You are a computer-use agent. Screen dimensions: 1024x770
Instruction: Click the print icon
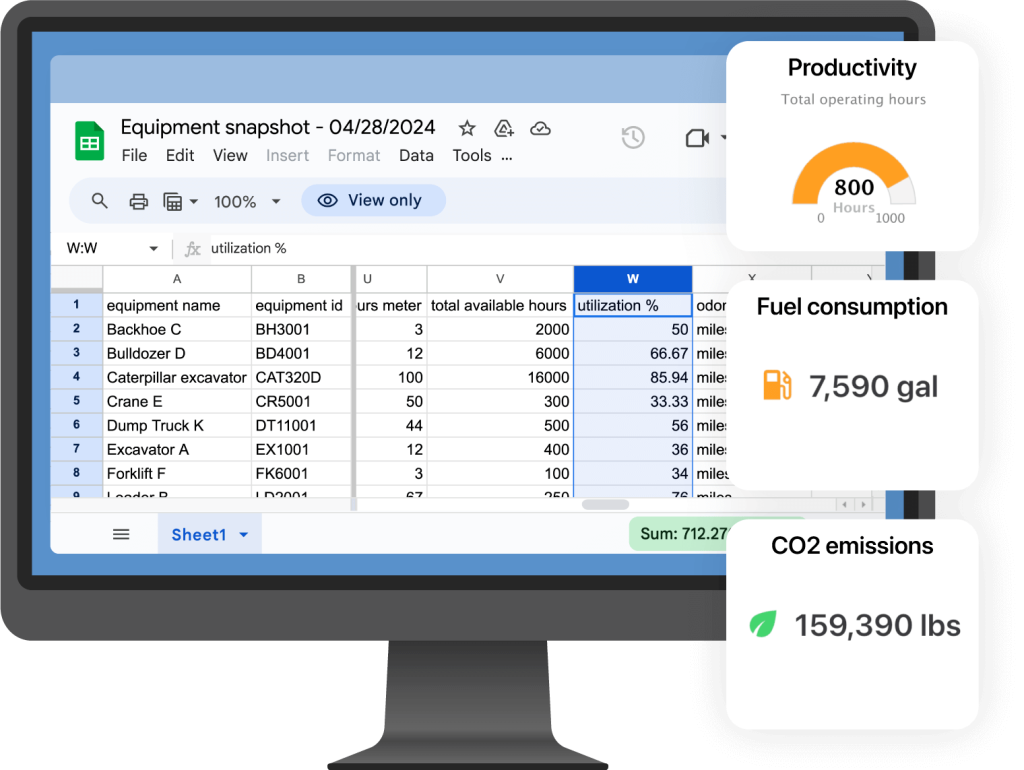139,201
